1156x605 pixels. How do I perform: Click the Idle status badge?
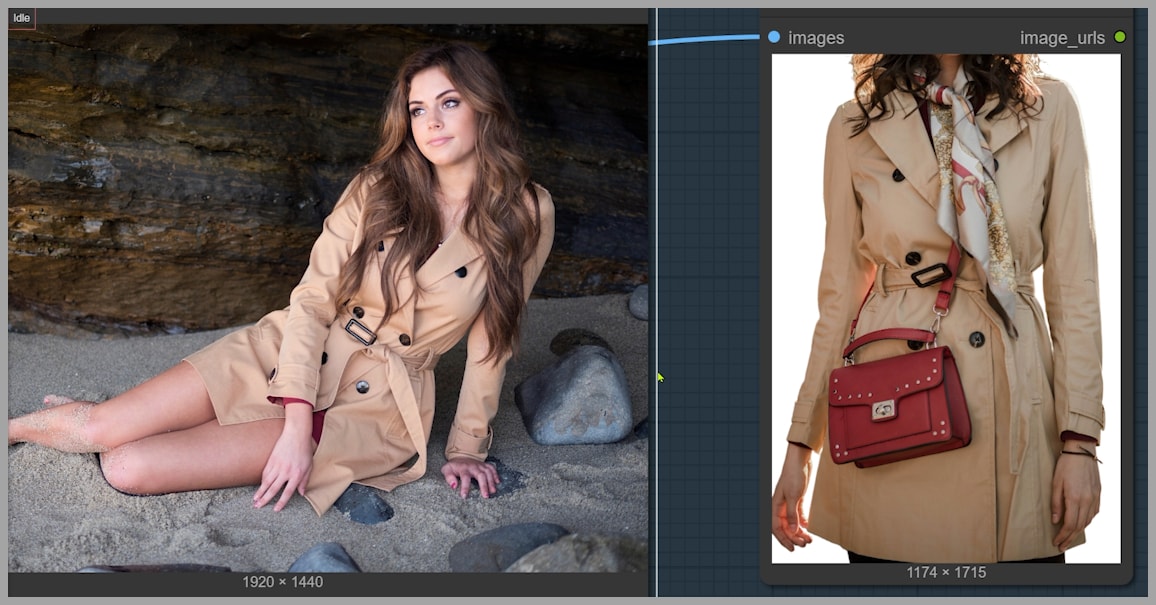[21, 18]
